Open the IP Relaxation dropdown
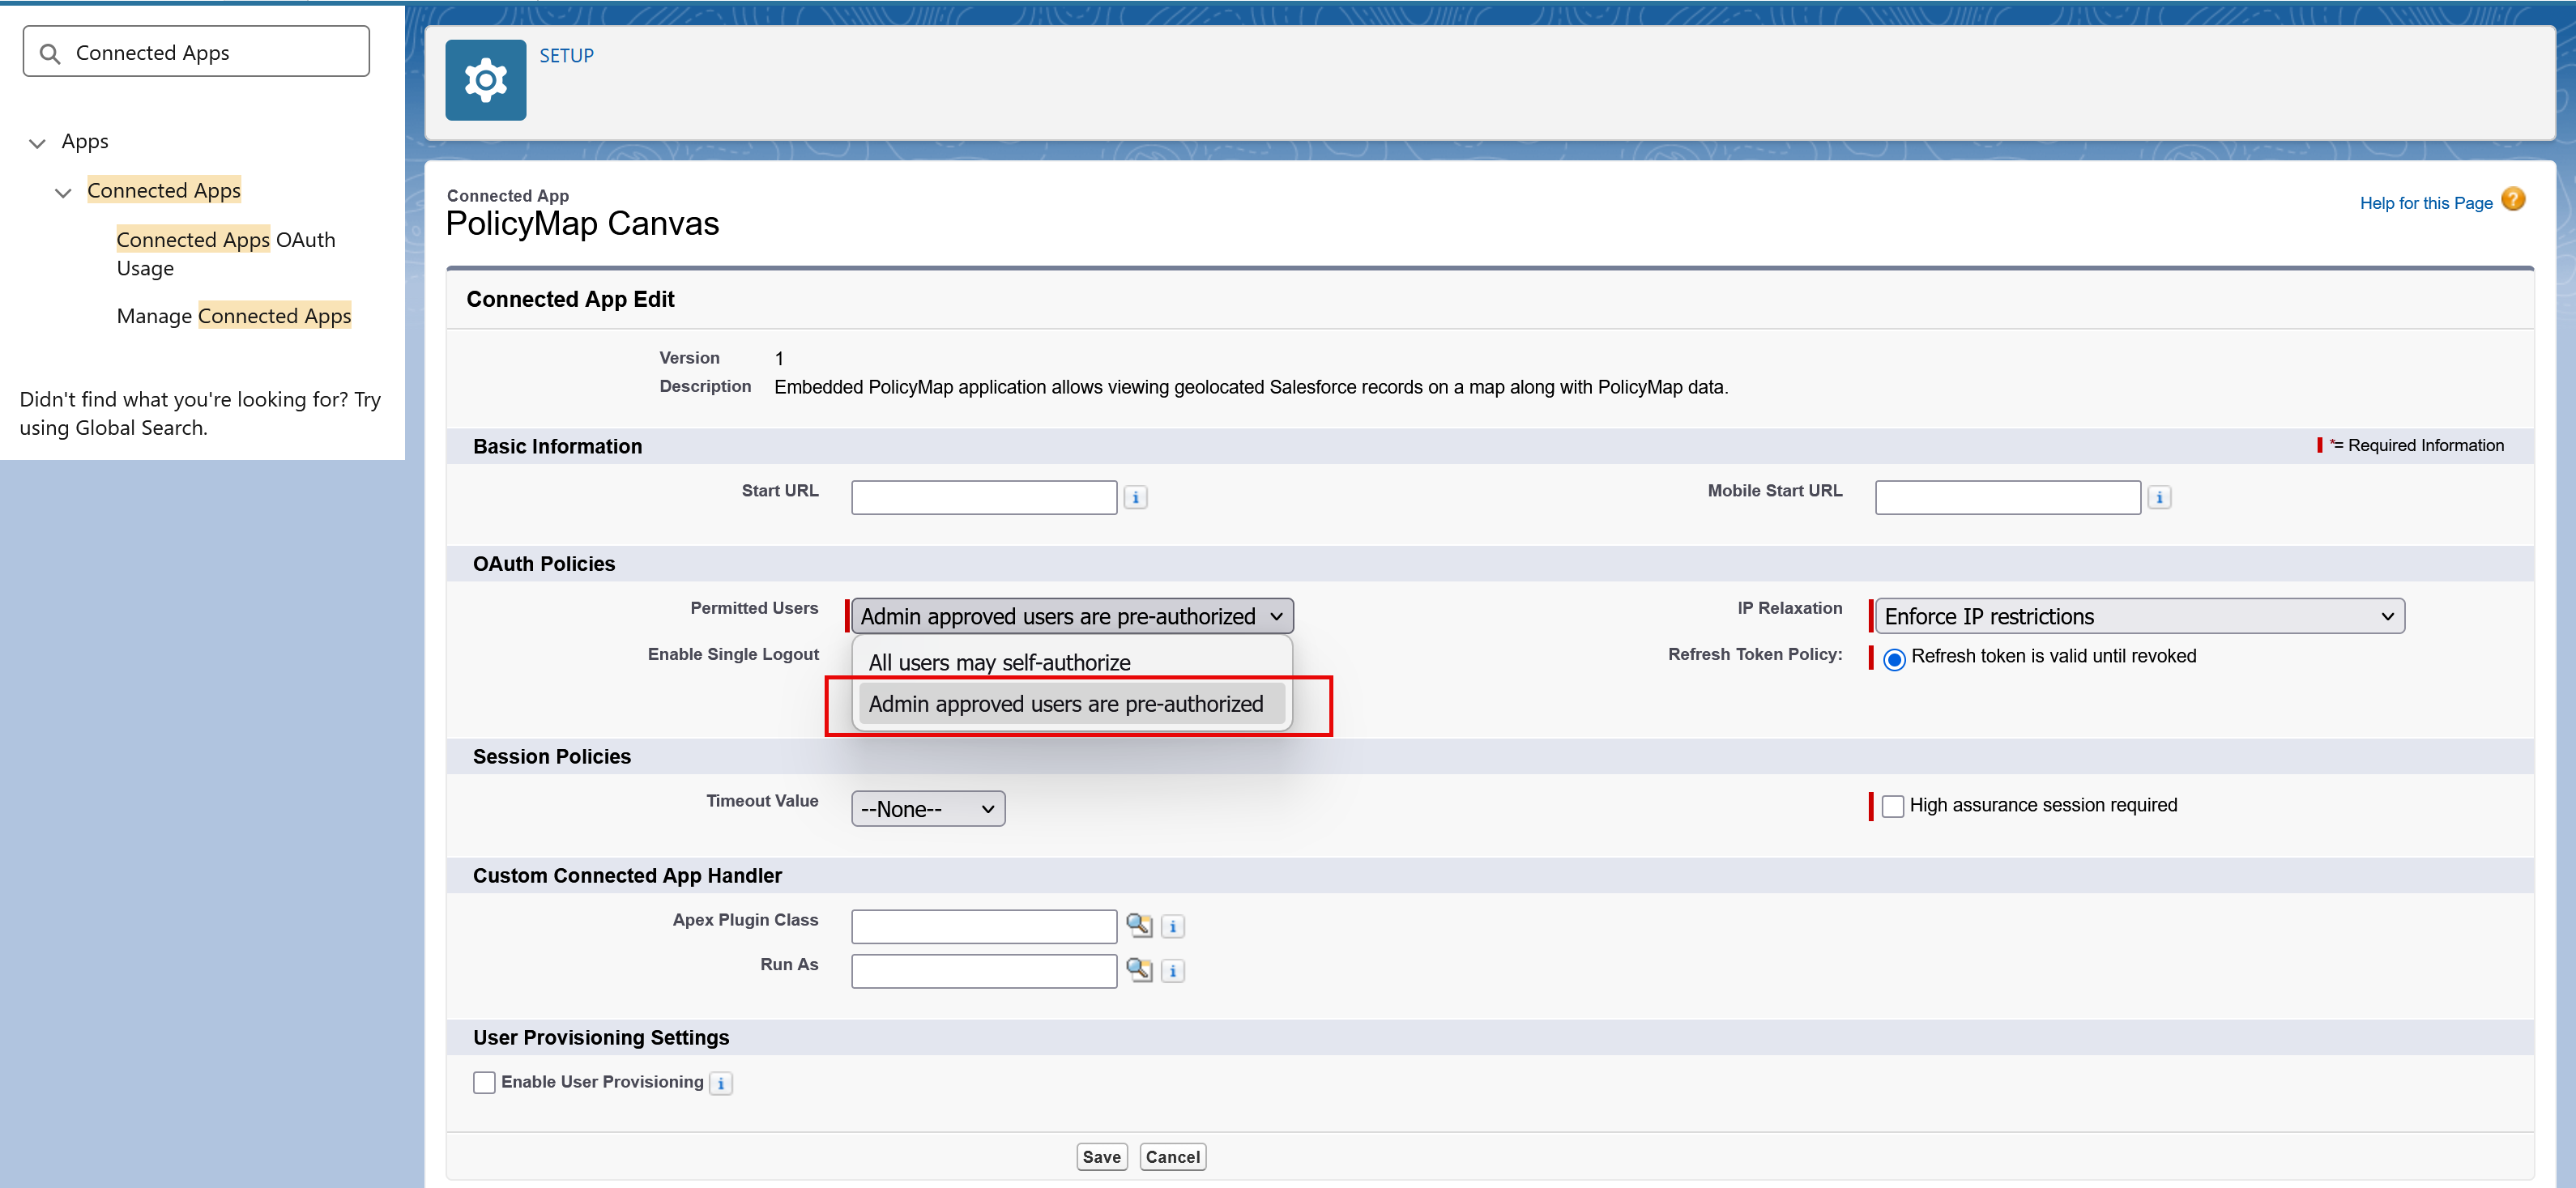 (x=2139, y=617)
